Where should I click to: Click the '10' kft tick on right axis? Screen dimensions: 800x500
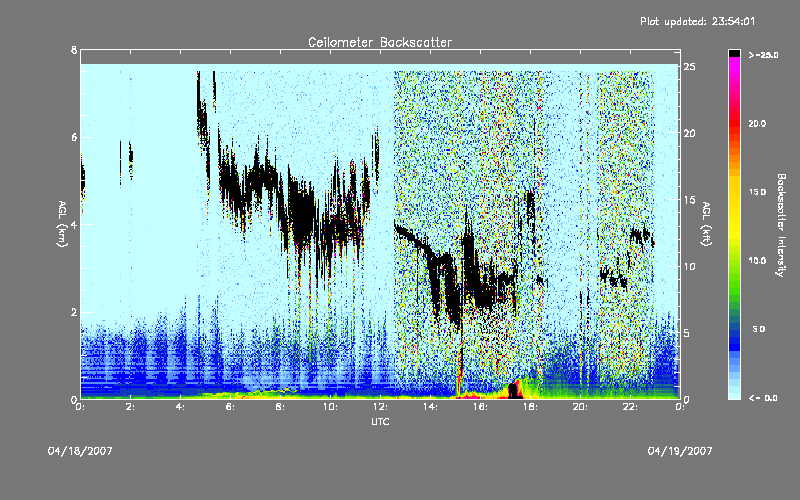(x=689, y=266)
